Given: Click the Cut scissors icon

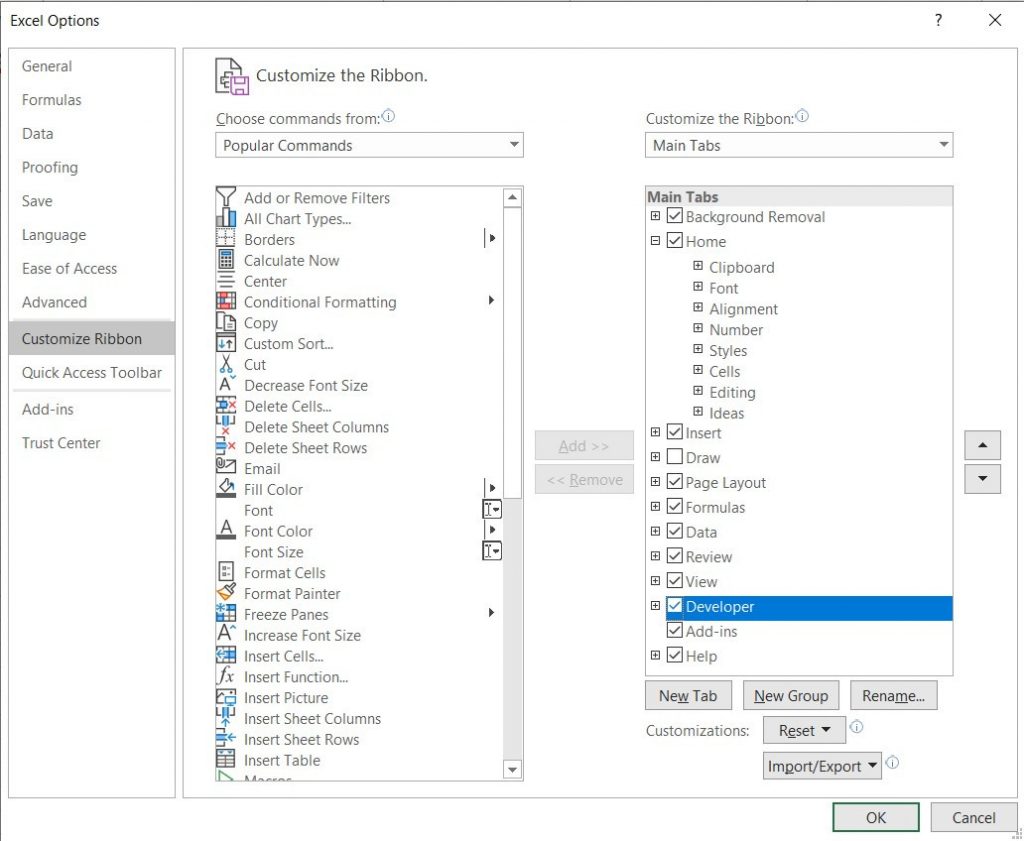Looking at the screenshot, I should click(225, 364).
